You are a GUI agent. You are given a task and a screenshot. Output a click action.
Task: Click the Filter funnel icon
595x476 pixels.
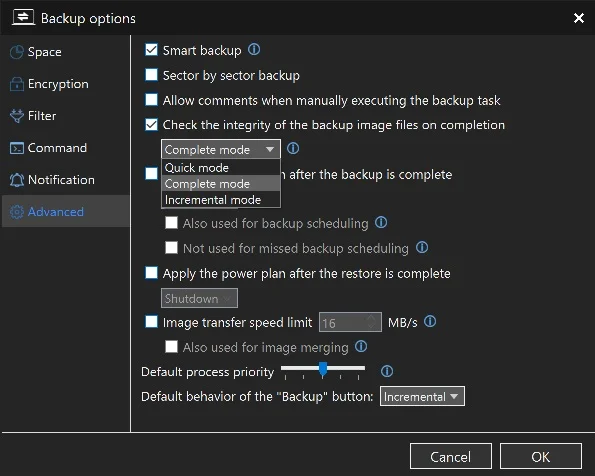17,116
